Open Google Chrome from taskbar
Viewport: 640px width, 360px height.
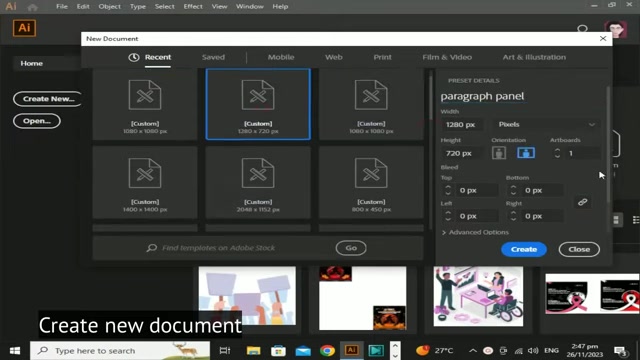pyautogui.click(x=327, y=351)
